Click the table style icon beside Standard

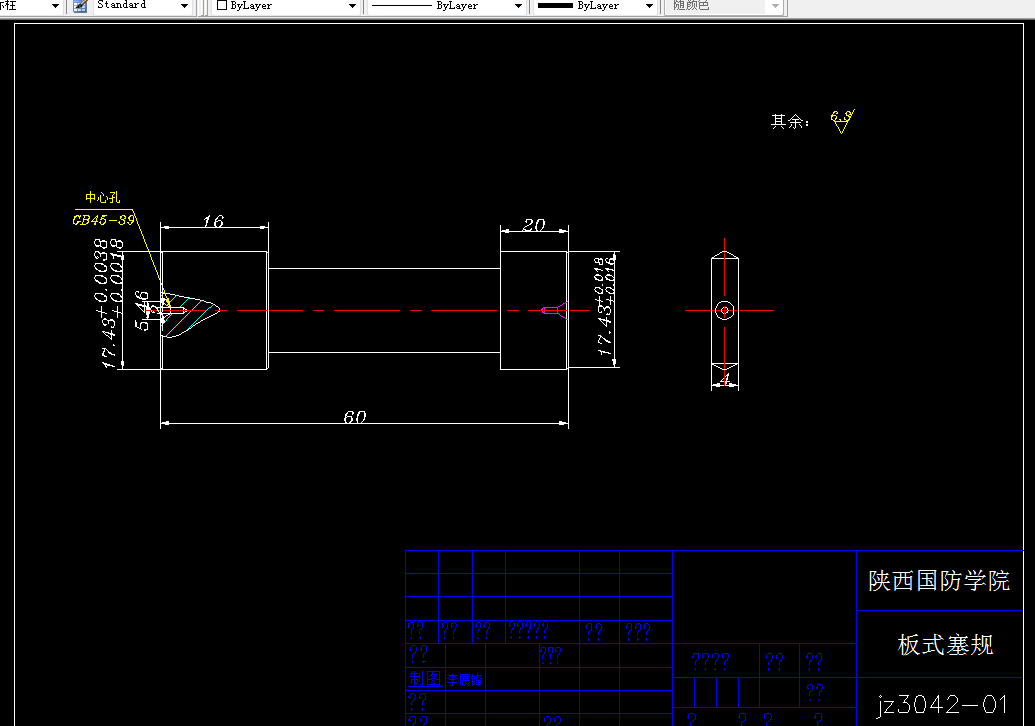80,6
